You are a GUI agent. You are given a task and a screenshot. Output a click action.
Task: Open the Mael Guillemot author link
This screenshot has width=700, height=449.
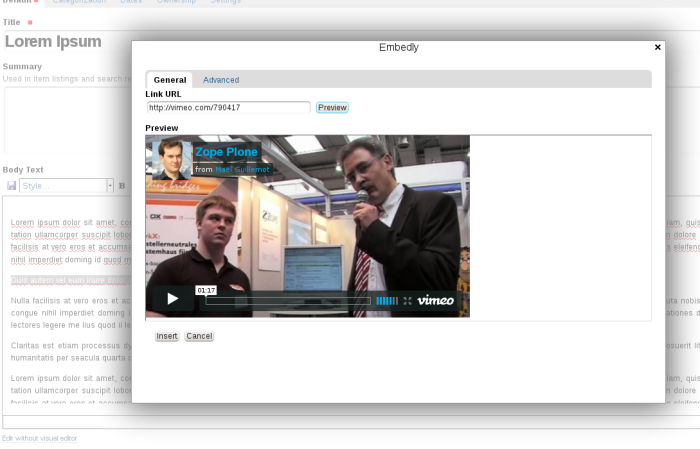(x=242, y=170)
